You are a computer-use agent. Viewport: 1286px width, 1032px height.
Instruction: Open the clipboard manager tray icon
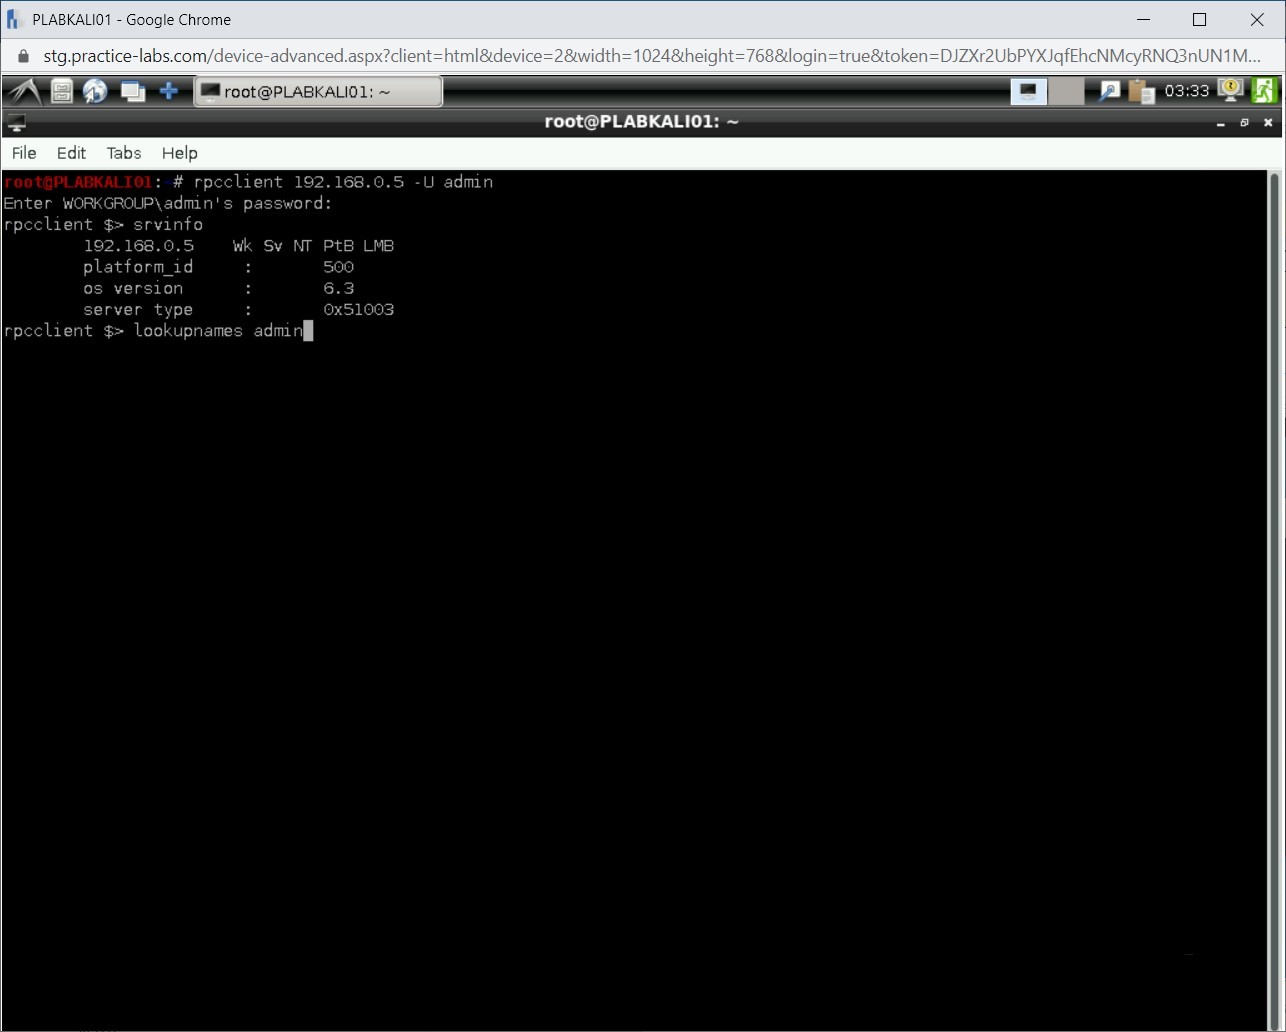coord(1141,92)
